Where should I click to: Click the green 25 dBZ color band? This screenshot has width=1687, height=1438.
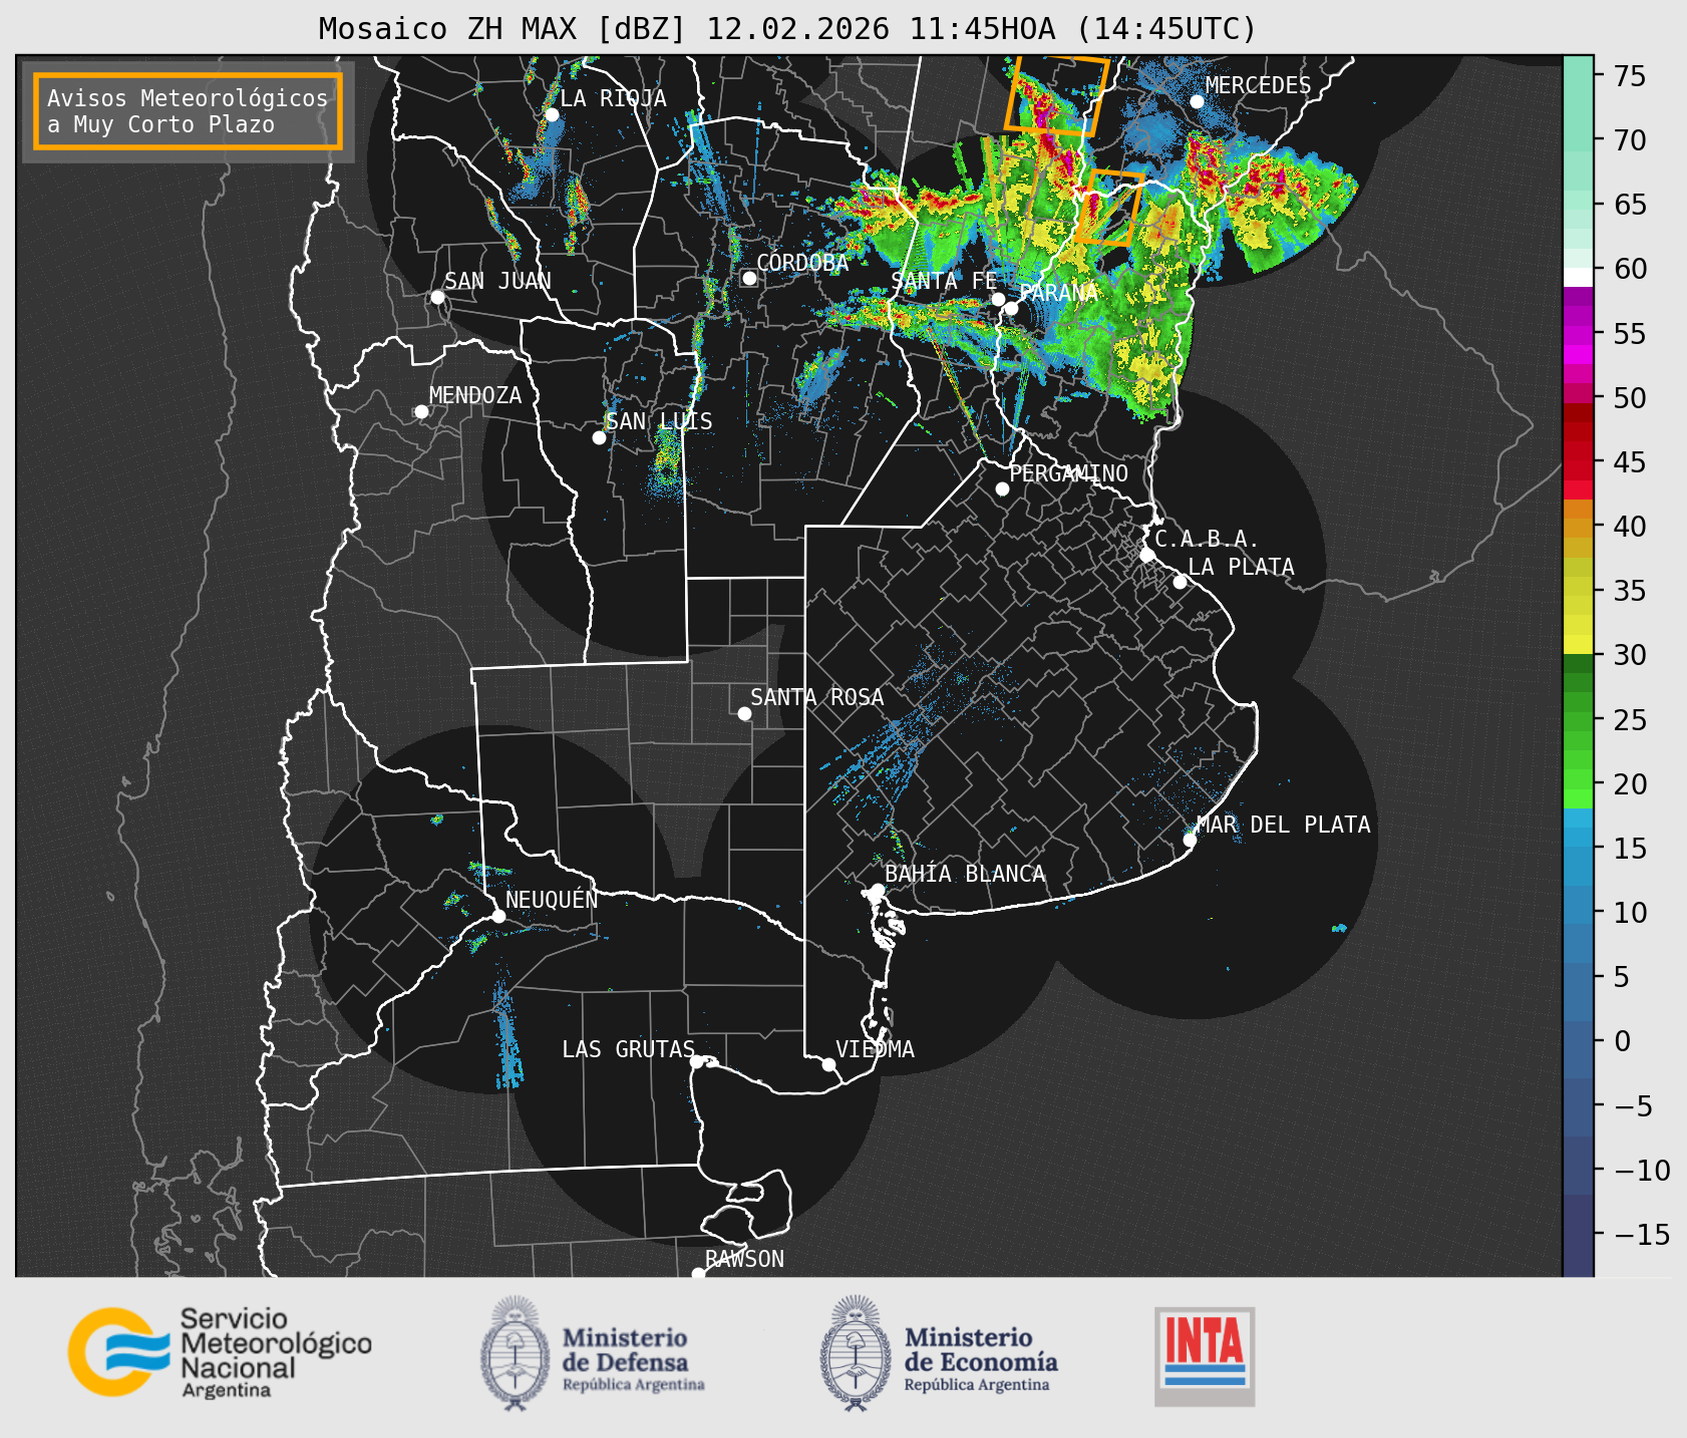(1578, 720)
